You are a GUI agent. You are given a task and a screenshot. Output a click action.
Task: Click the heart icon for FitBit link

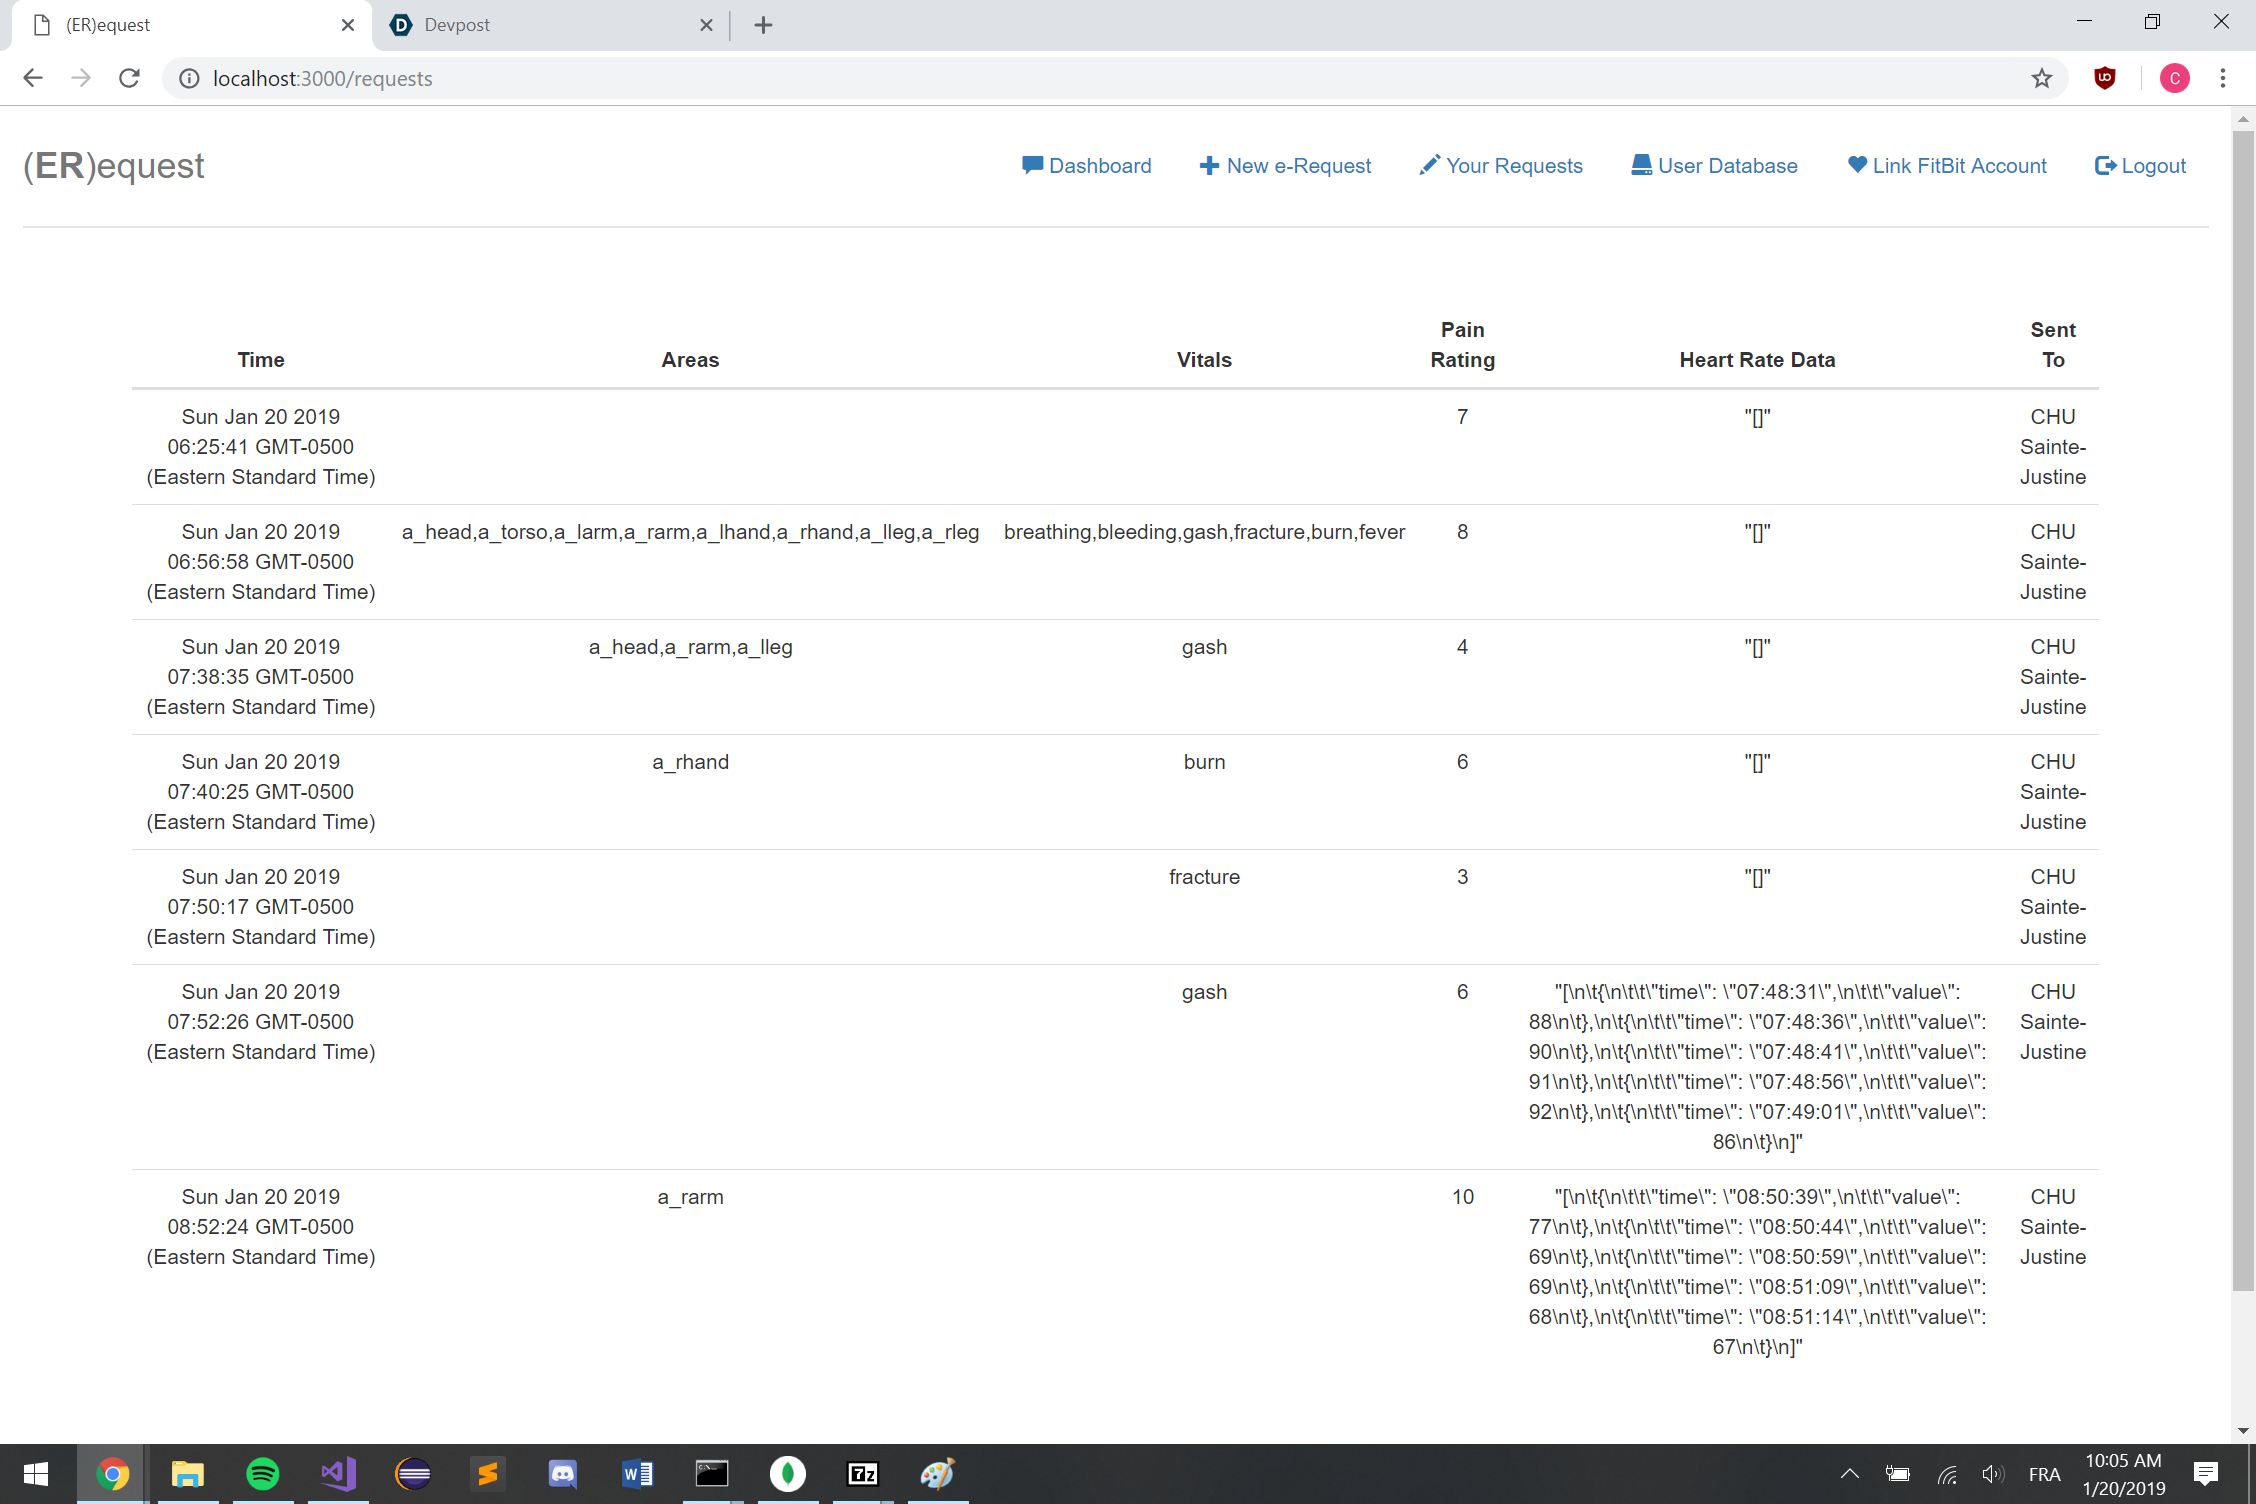click(1857, 165)
